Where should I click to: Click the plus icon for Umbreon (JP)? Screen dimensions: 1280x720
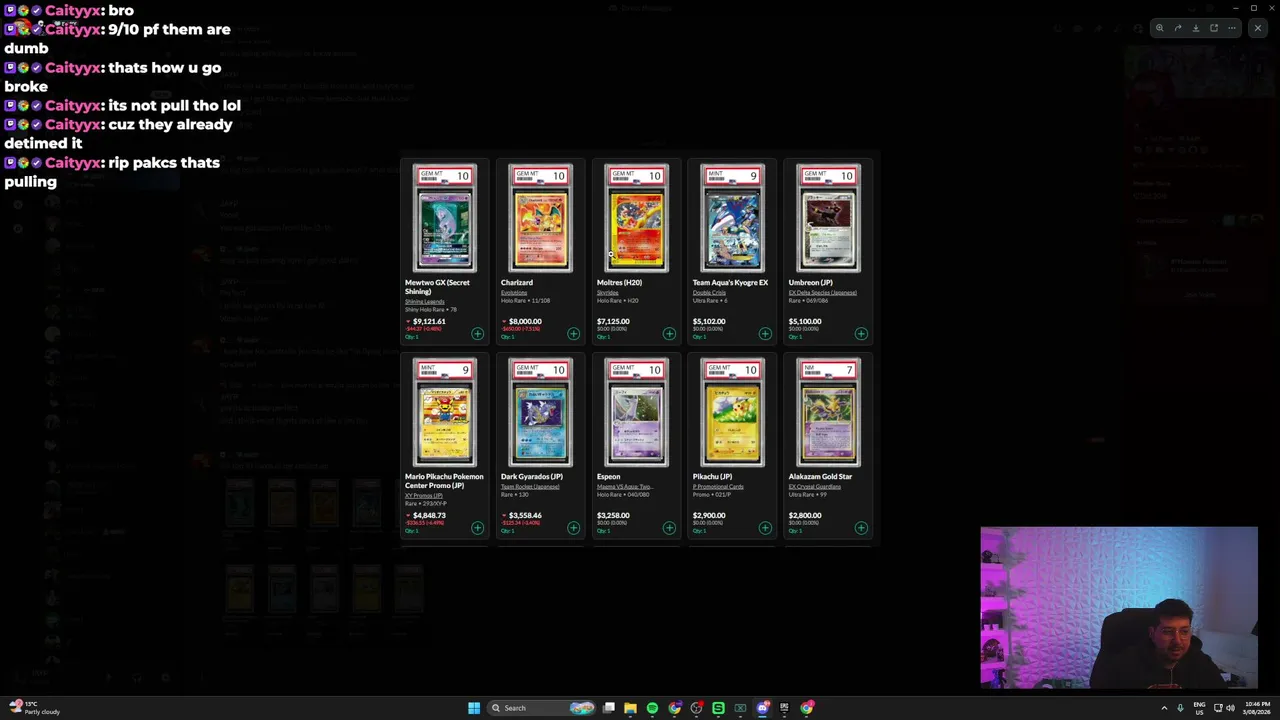tap(861, 334)
